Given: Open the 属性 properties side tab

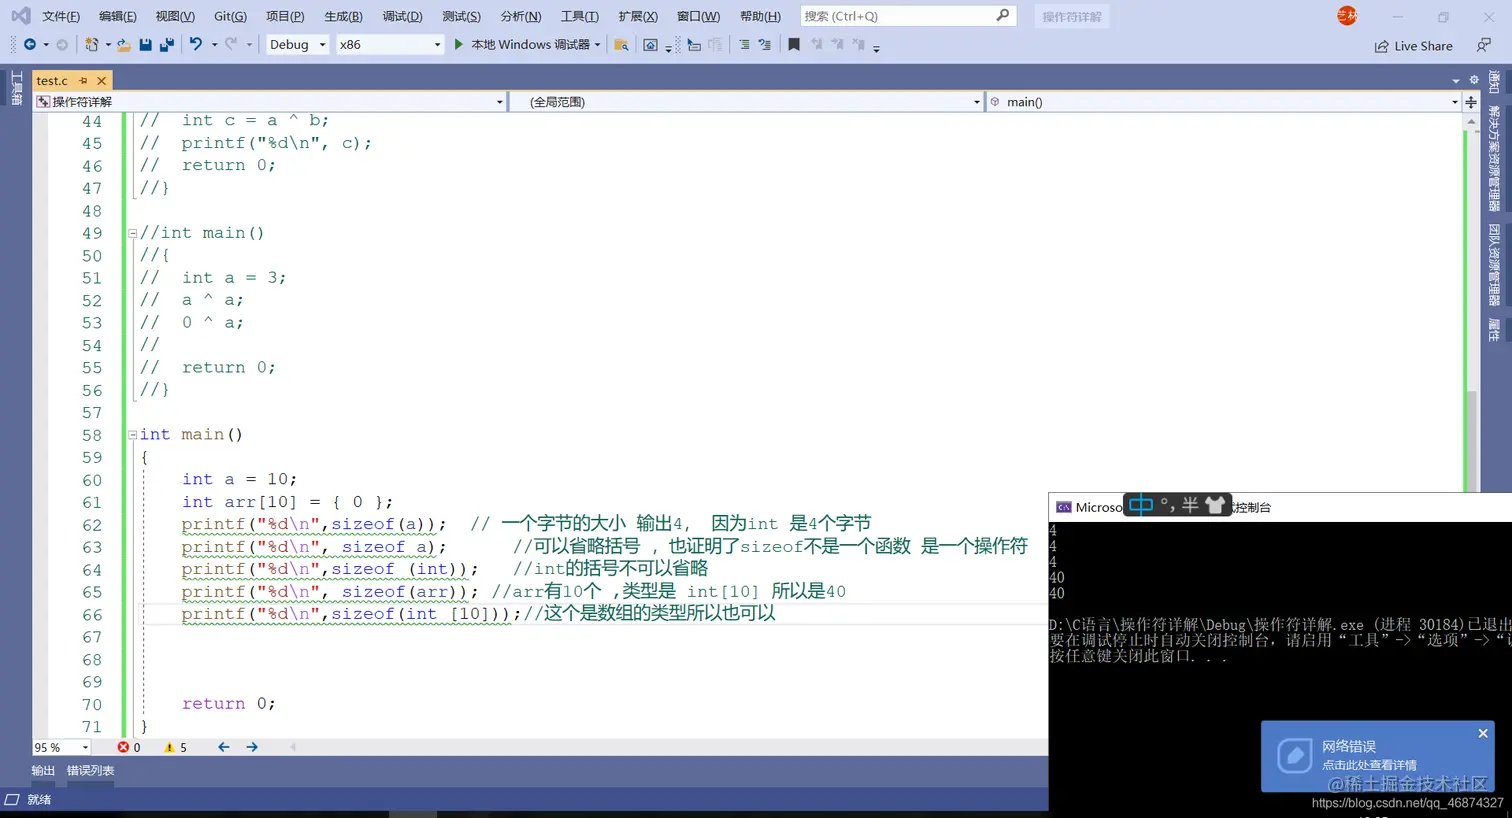Looking at the screenshot, I should tap(1494, 330).
